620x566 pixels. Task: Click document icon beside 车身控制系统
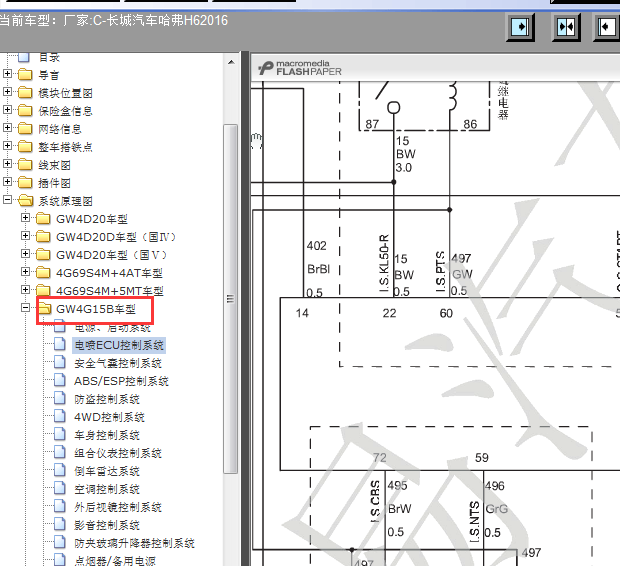60,434
